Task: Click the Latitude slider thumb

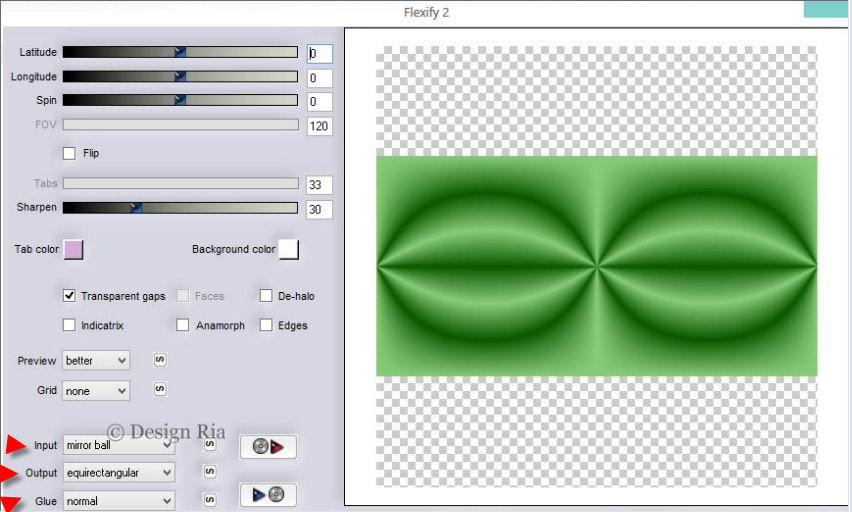Action: click(x=180, y=52)
